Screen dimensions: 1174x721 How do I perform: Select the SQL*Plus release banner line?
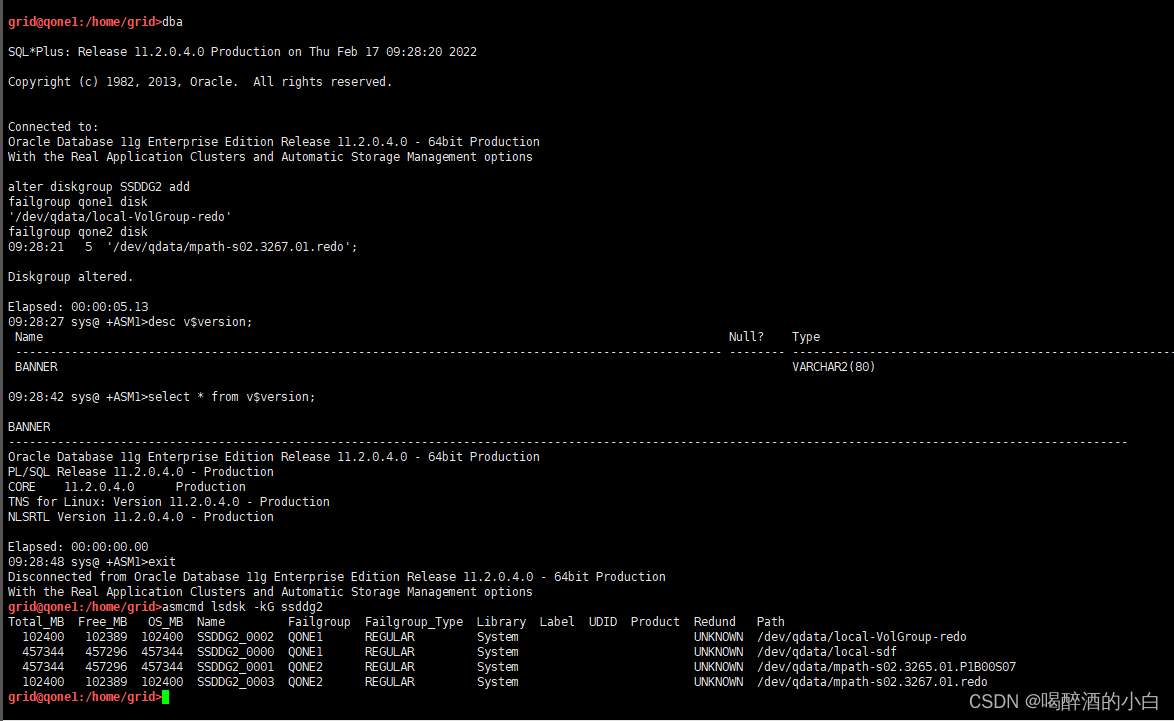click(x=242, y=52)
